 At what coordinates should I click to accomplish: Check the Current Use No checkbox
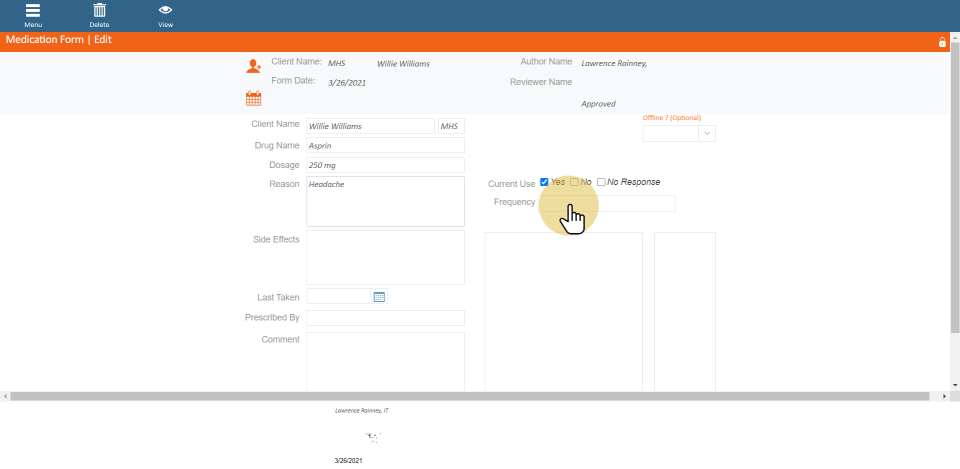coord(574,182)
